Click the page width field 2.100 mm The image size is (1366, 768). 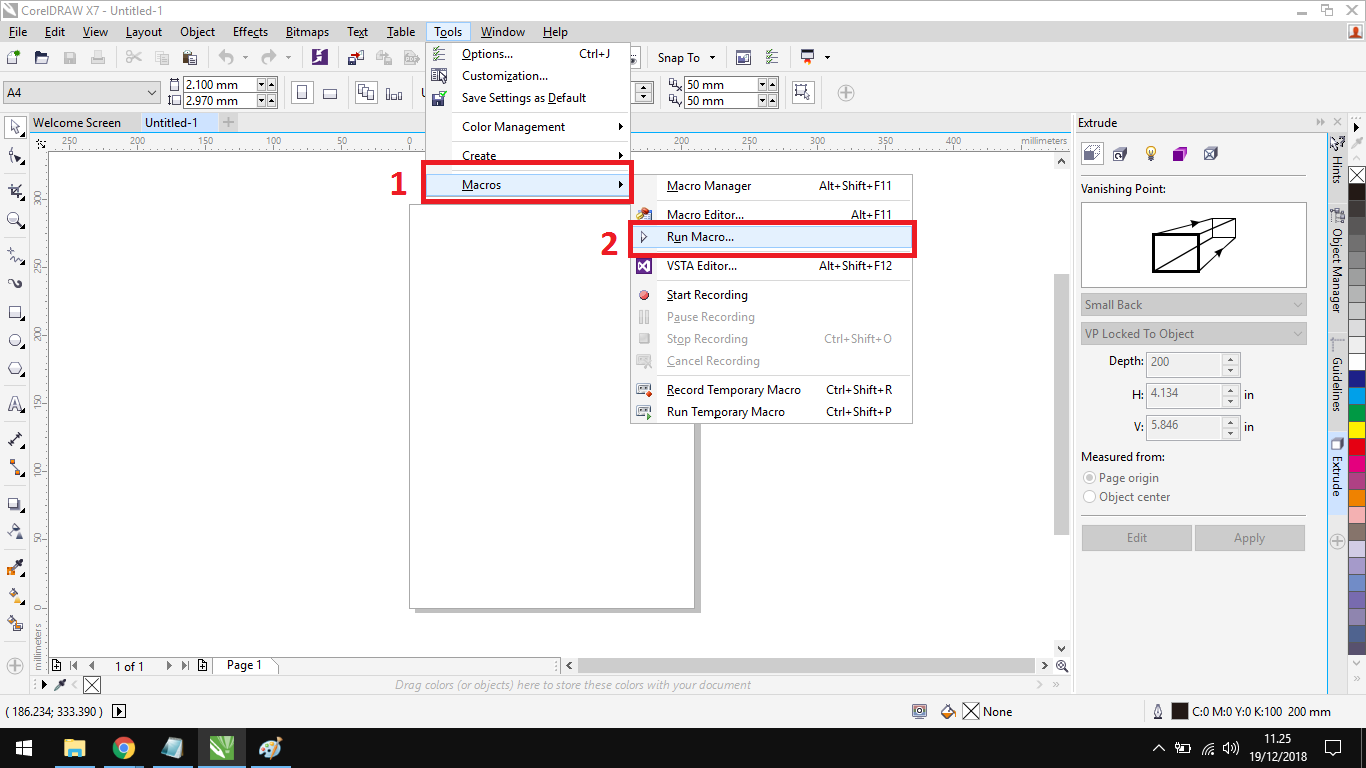coord(220,85)
